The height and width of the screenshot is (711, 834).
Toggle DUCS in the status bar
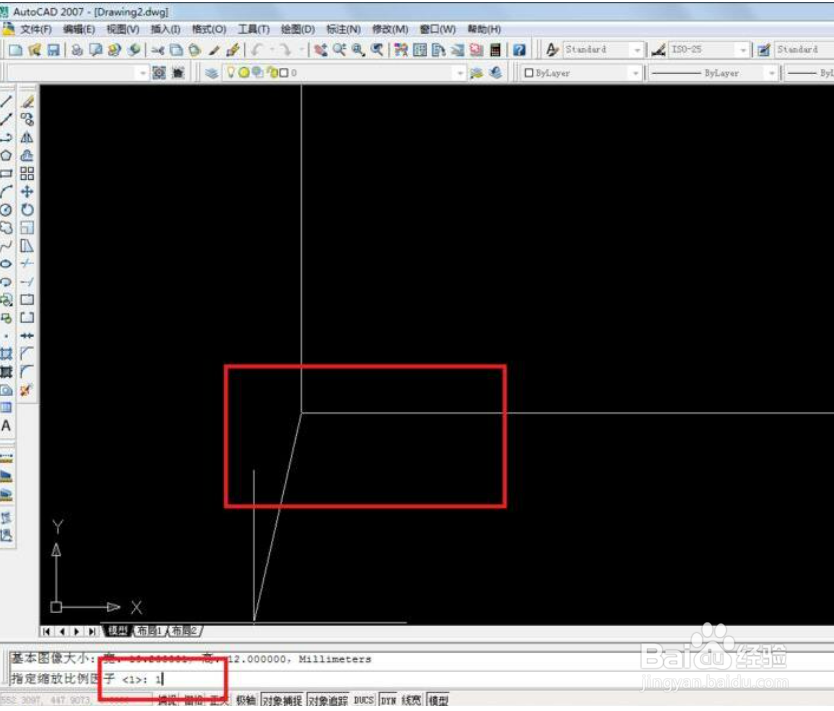click(x=364, y=700)
